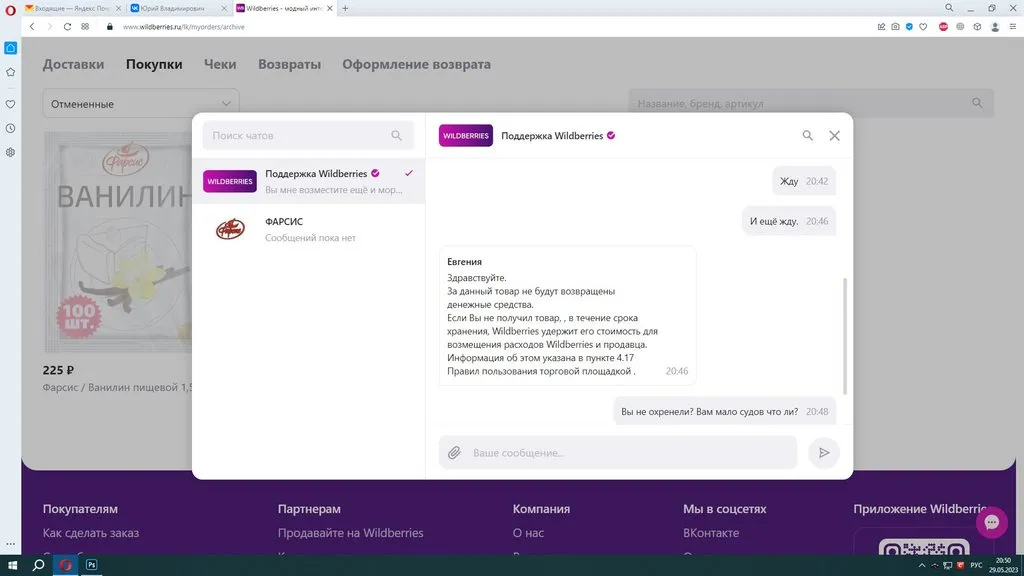Open the Оформление возврата tab
Viewport: 1024px width, 576px height.
coord(417,64)
